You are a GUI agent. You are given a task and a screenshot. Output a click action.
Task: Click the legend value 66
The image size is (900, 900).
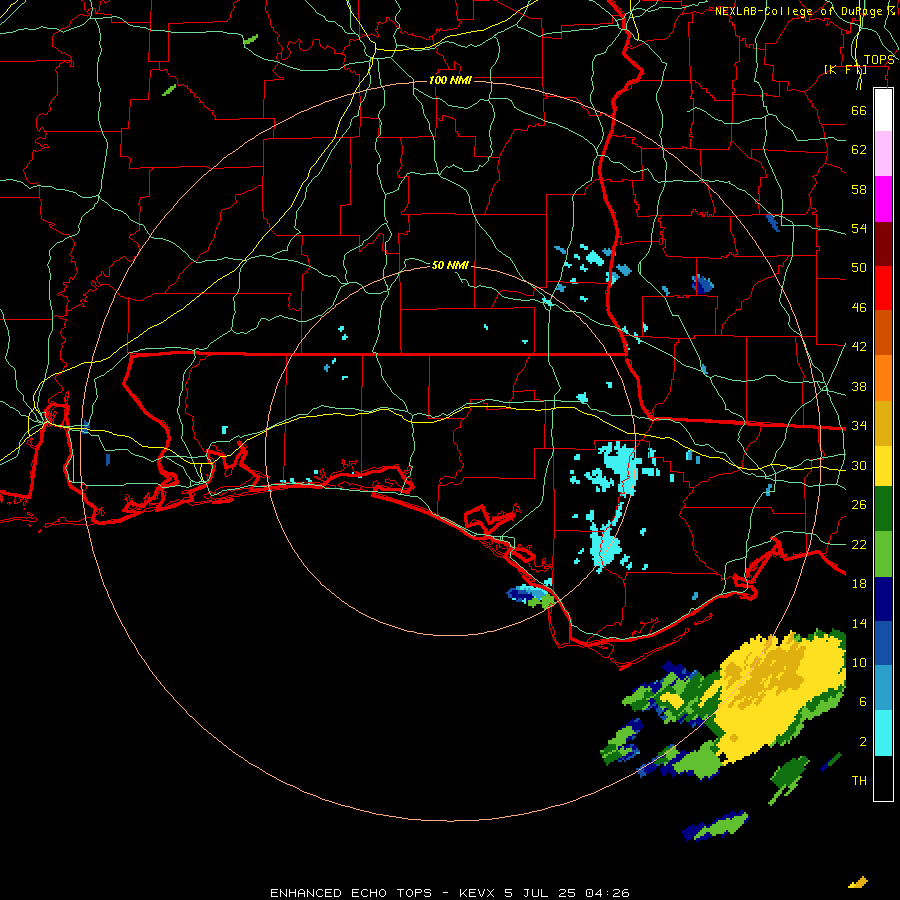click(859, 110)
